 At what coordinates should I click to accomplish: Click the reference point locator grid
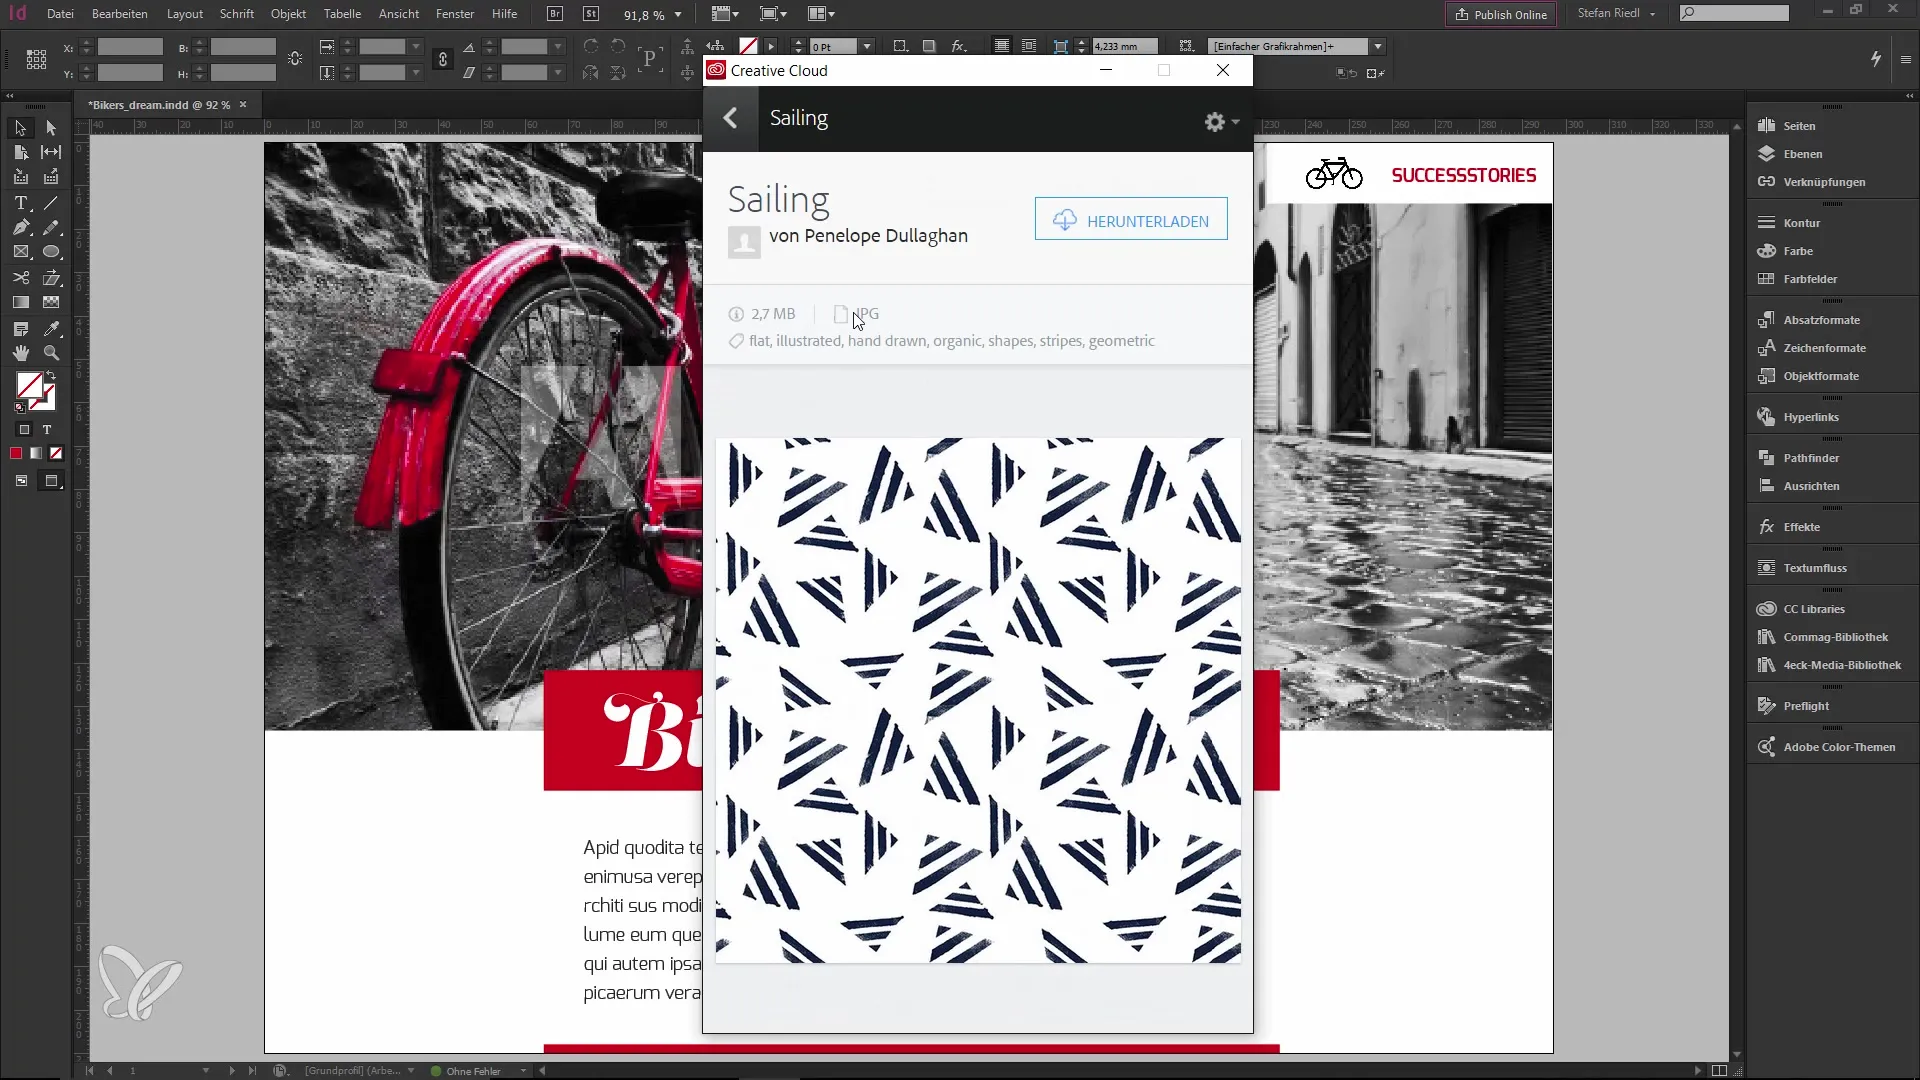[x=36, y=60]
